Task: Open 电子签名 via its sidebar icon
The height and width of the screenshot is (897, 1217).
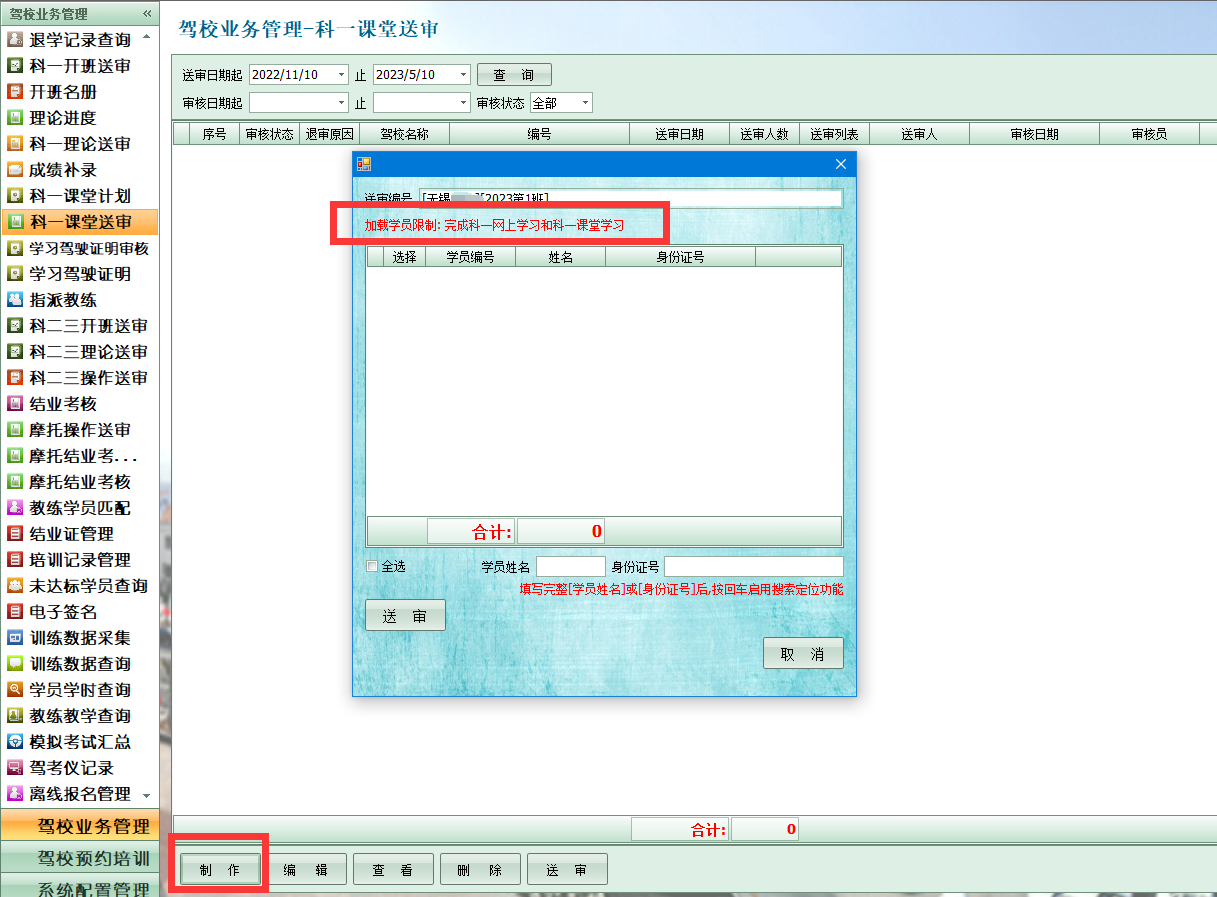Action: coord(15,612)
